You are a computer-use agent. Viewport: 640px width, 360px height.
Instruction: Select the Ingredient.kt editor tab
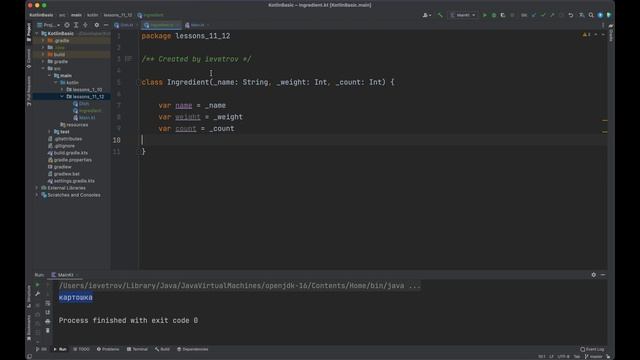click(161, 25)
